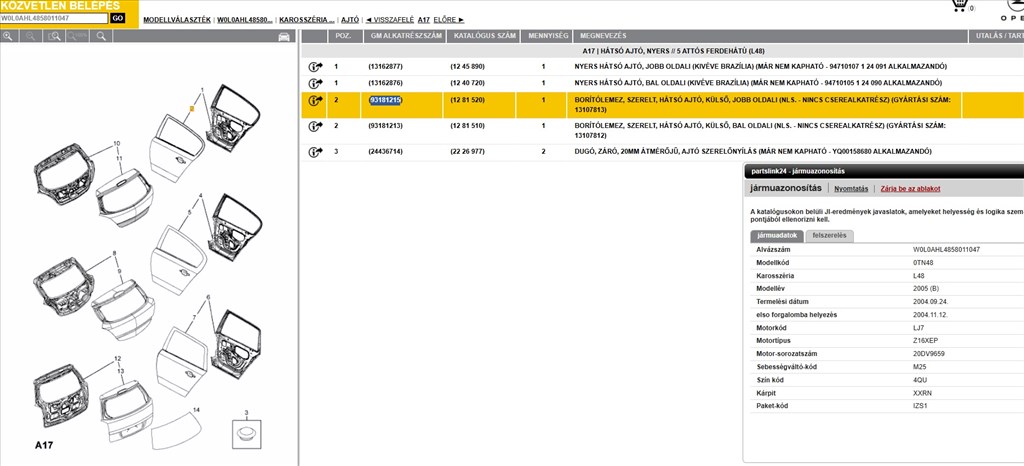The image size is (1024, 466).
Task: Navigate back with VISSZAFELÉ link
Action: pyautogui.click(x=389, y=19)
